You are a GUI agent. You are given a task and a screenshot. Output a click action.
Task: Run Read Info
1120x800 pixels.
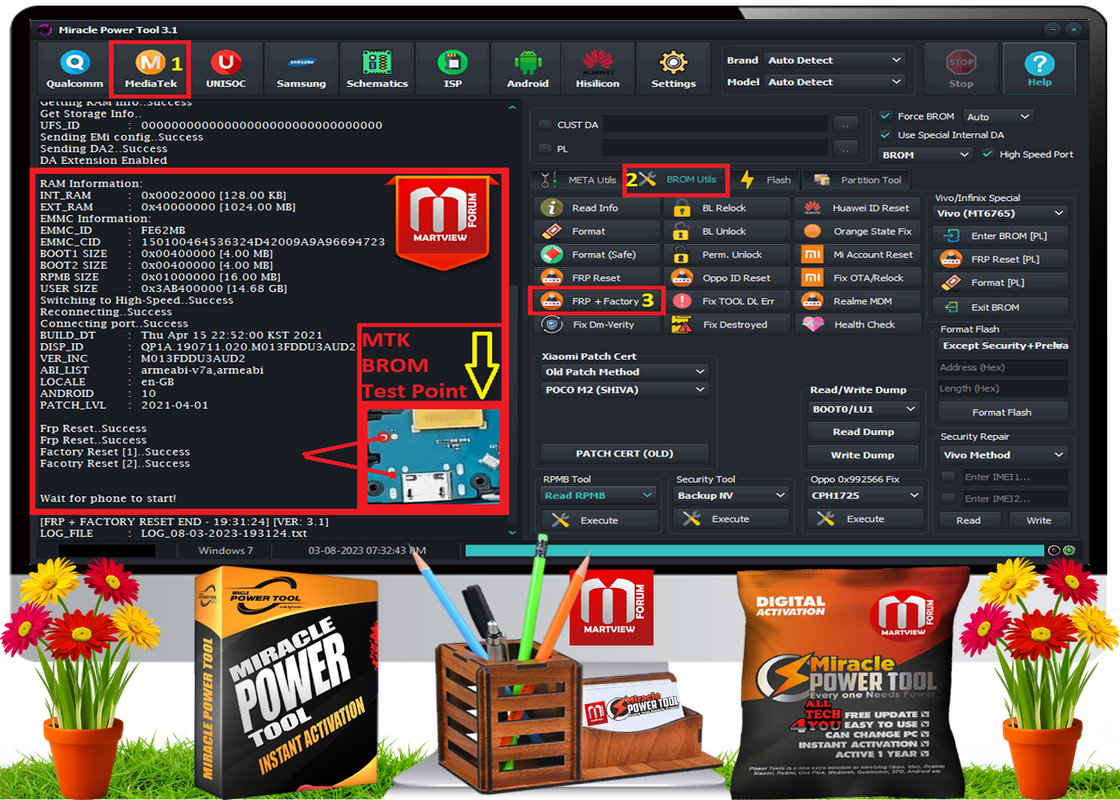pyautogui.click(x=596, y=208)
